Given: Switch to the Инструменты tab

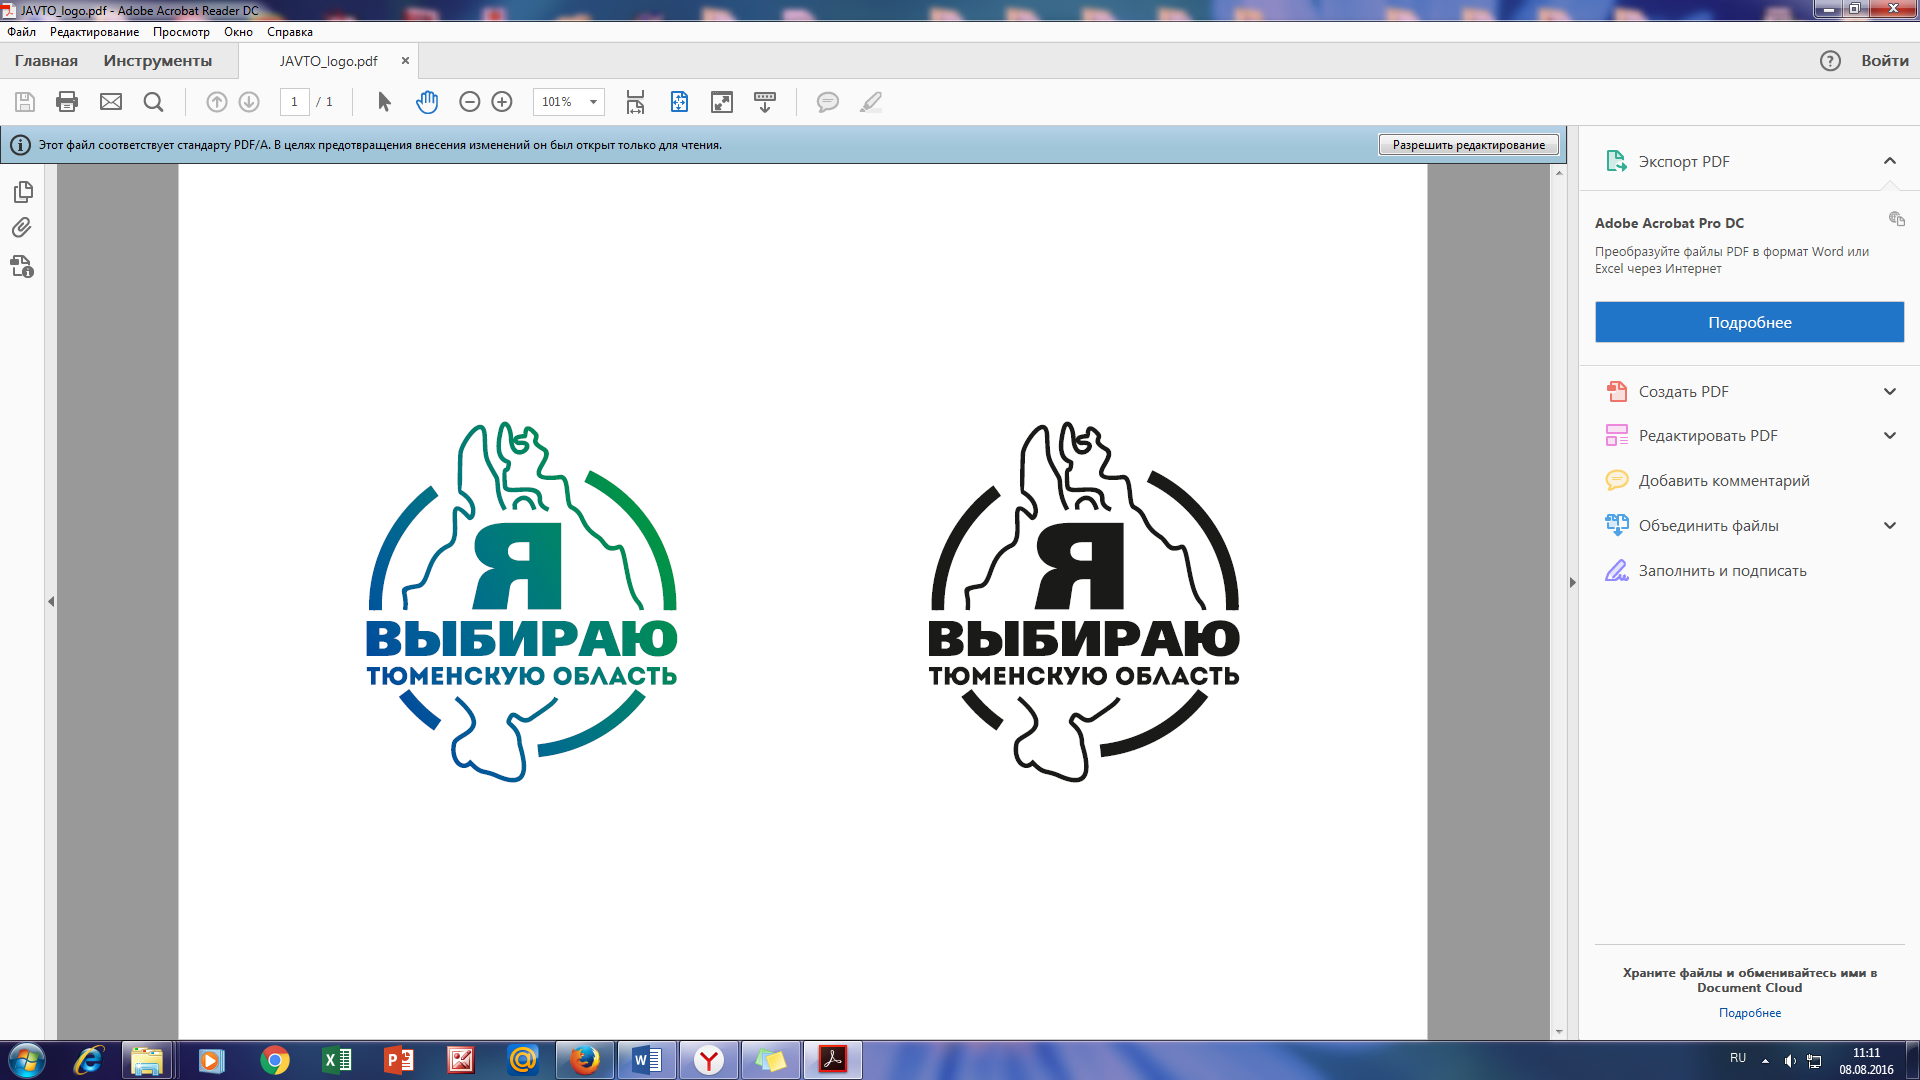Looking at the screenshot, I should 158,61.
